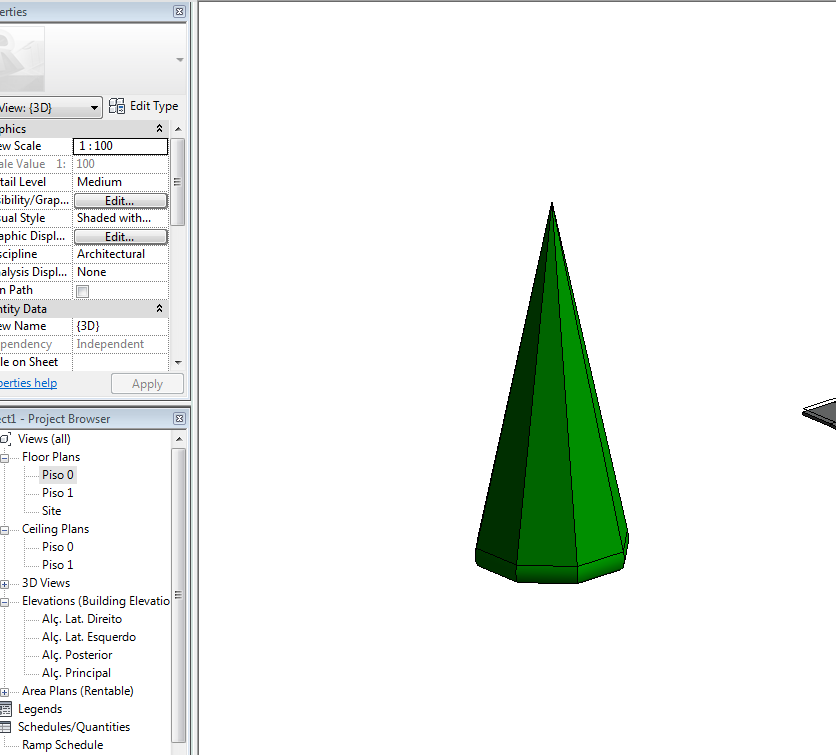836x755 pixels.
Task: Click the Schedules/Quantities icon
Action: coord(5,727)
